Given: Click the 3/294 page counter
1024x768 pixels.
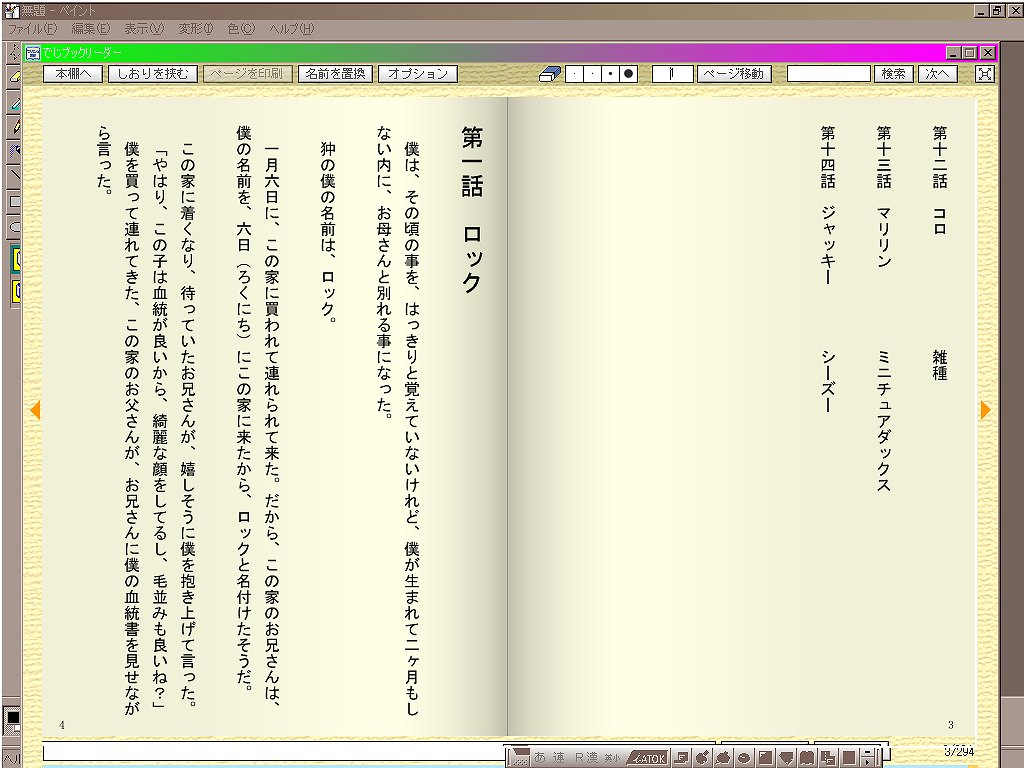Looking at the screenshot, I should [959, 751].
